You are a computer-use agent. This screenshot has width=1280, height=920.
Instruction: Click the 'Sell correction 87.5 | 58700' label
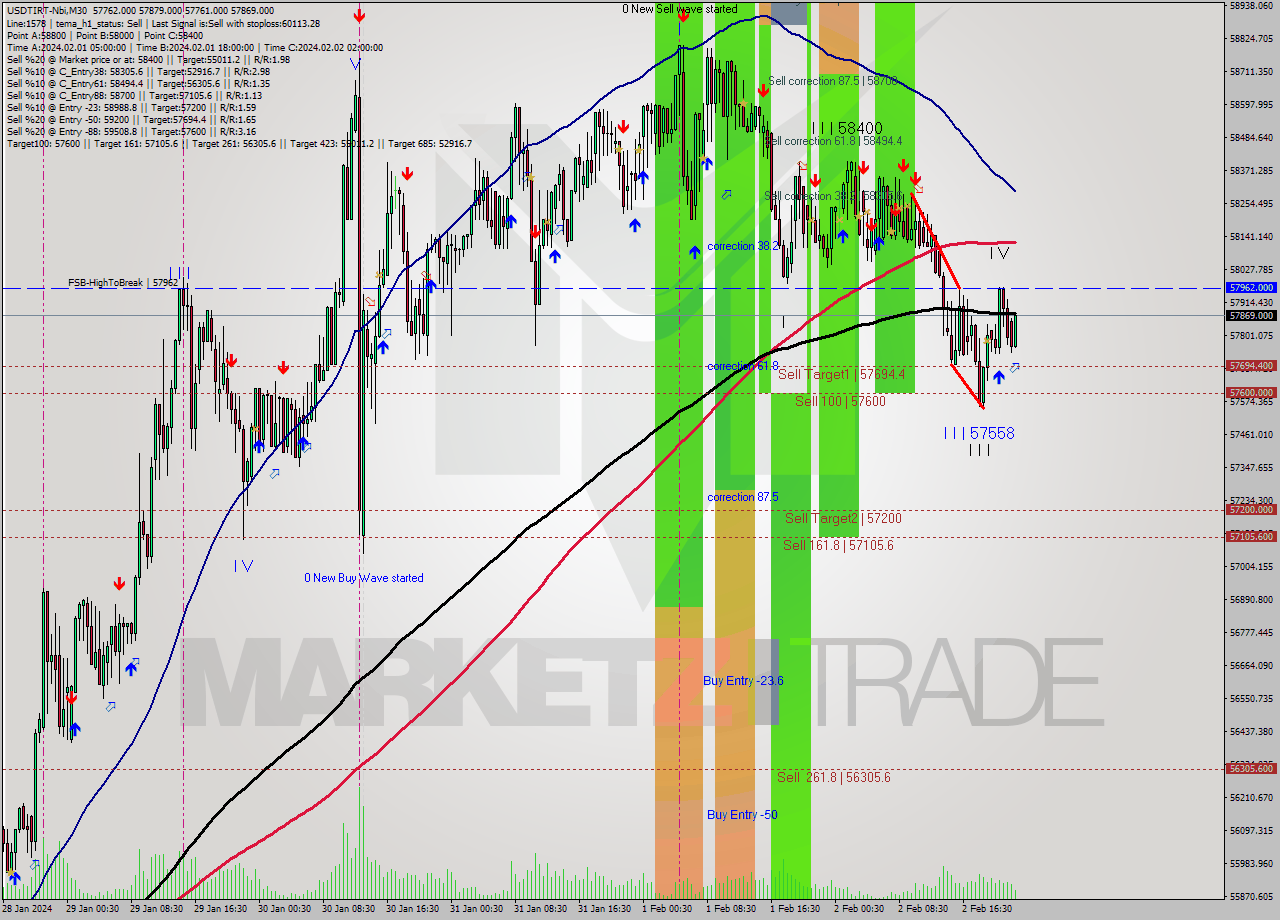(833, 81)
